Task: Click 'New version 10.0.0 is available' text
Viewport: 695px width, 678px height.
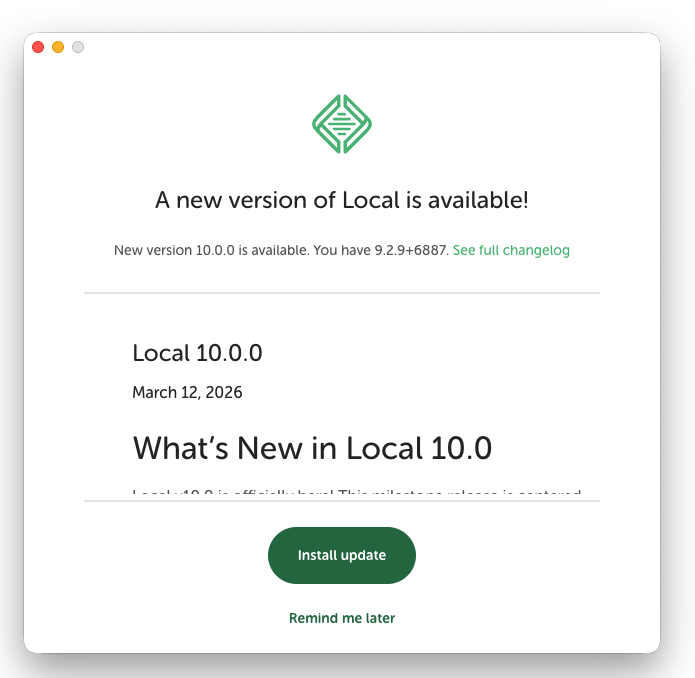Action: tap(211, 250)
